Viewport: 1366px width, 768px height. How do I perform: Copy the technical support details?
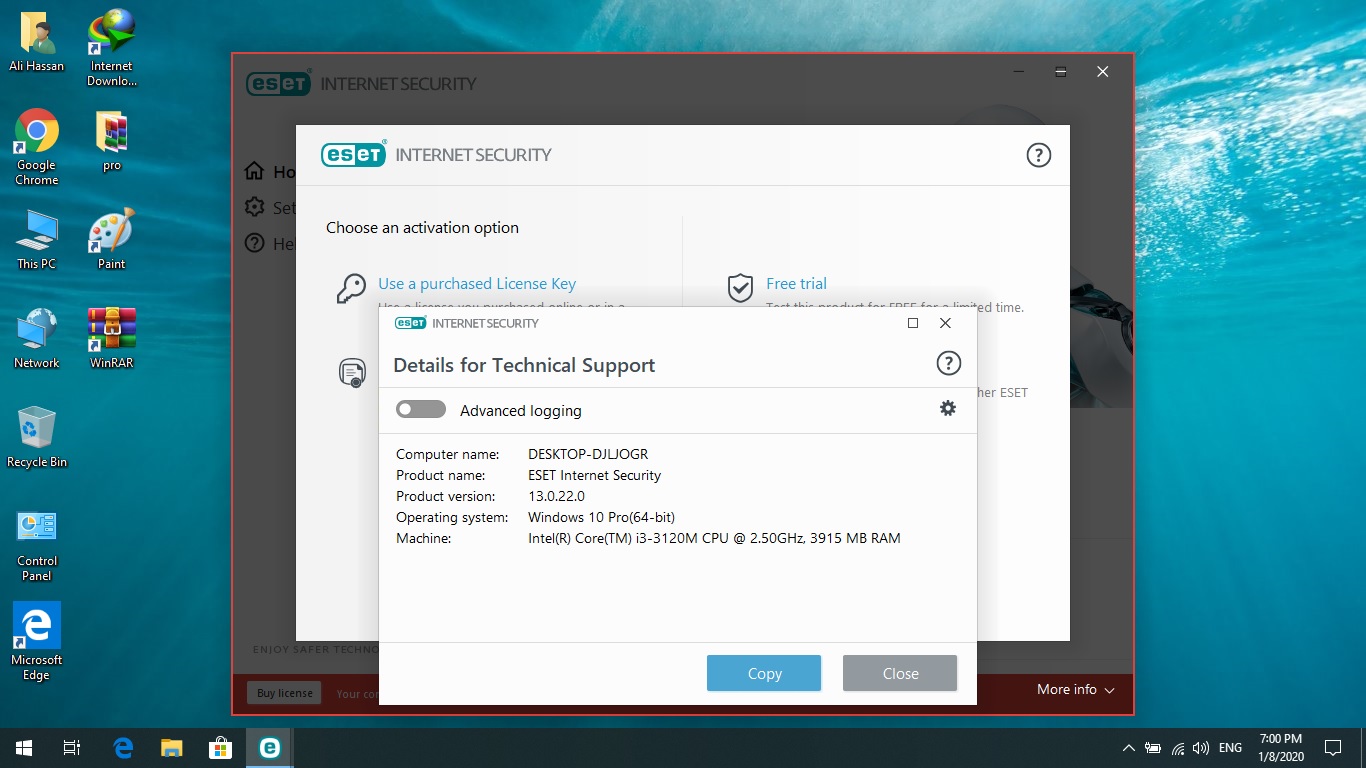click(764, 673)
